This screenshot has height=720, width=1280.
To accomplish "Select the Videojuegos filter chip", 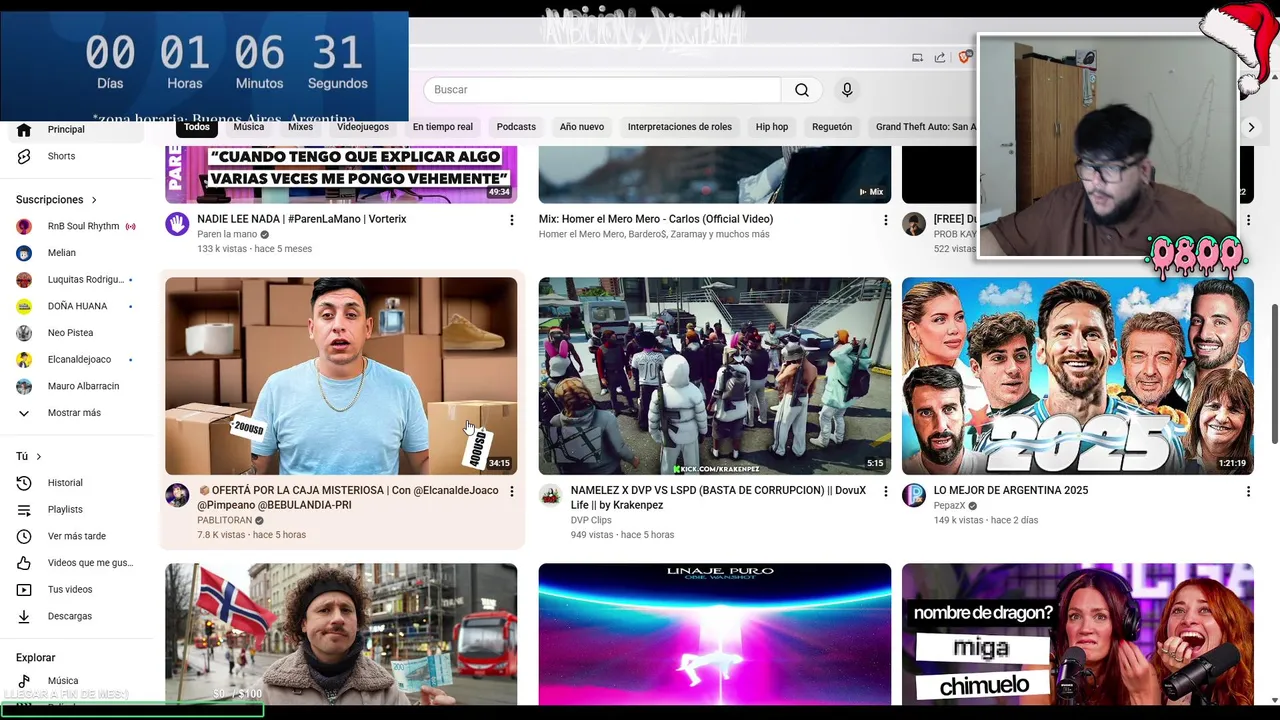I will pyautogui.click(x=363, y=127).
